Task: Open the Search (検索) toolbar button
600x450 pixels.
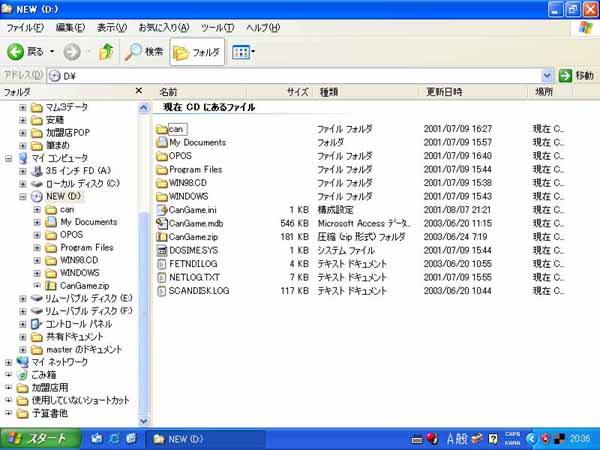Action: (x=144, y=51)
